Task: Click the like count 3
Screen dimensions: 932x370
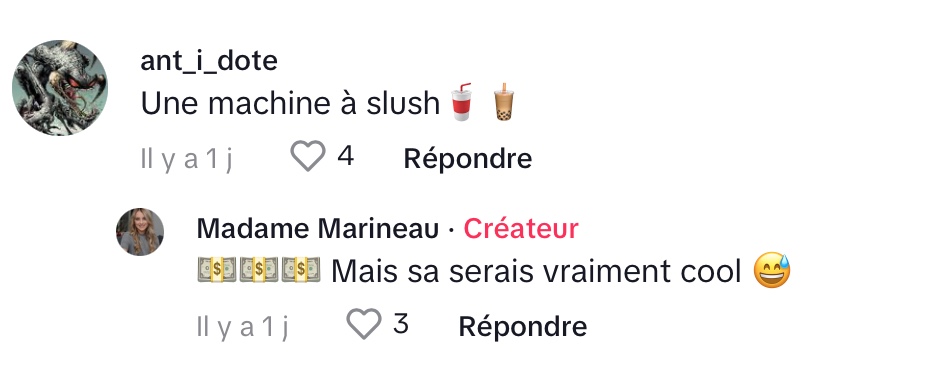Action: pyautogui.click(x=401, y=324)
